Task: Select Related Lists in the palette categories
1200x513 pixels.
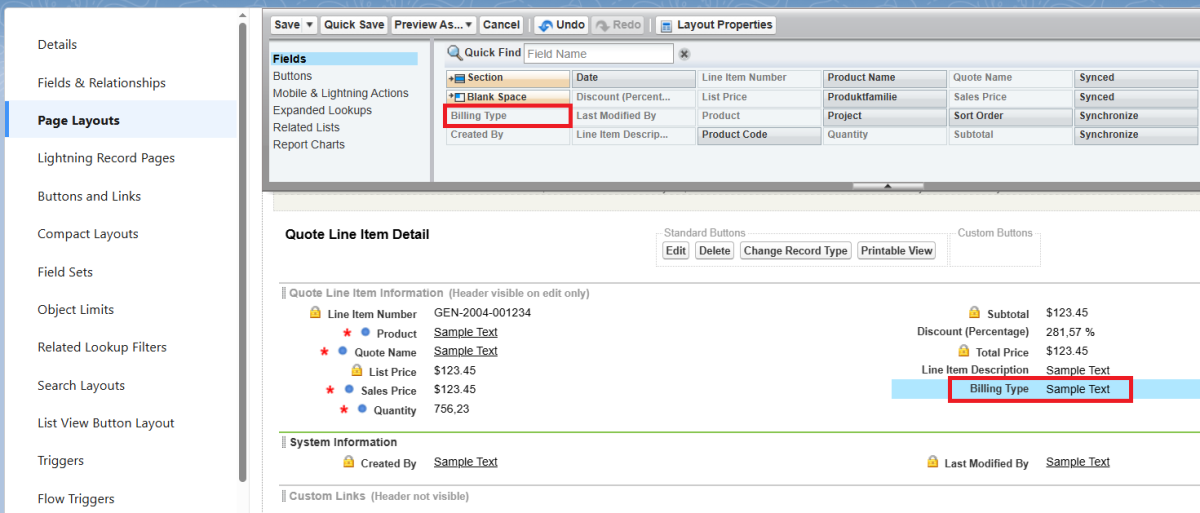Action: [x=306, y=128]
